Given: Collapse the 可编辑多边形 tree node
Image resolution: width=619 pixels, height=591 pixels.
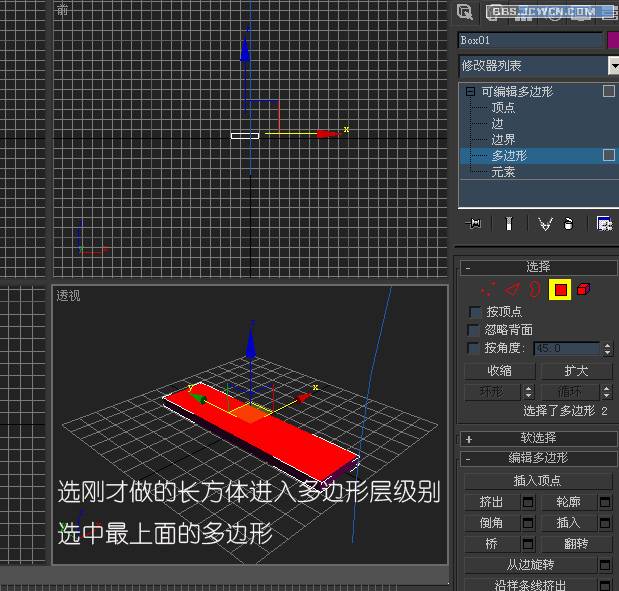Looking at the screenshot, I should point(470,92).
